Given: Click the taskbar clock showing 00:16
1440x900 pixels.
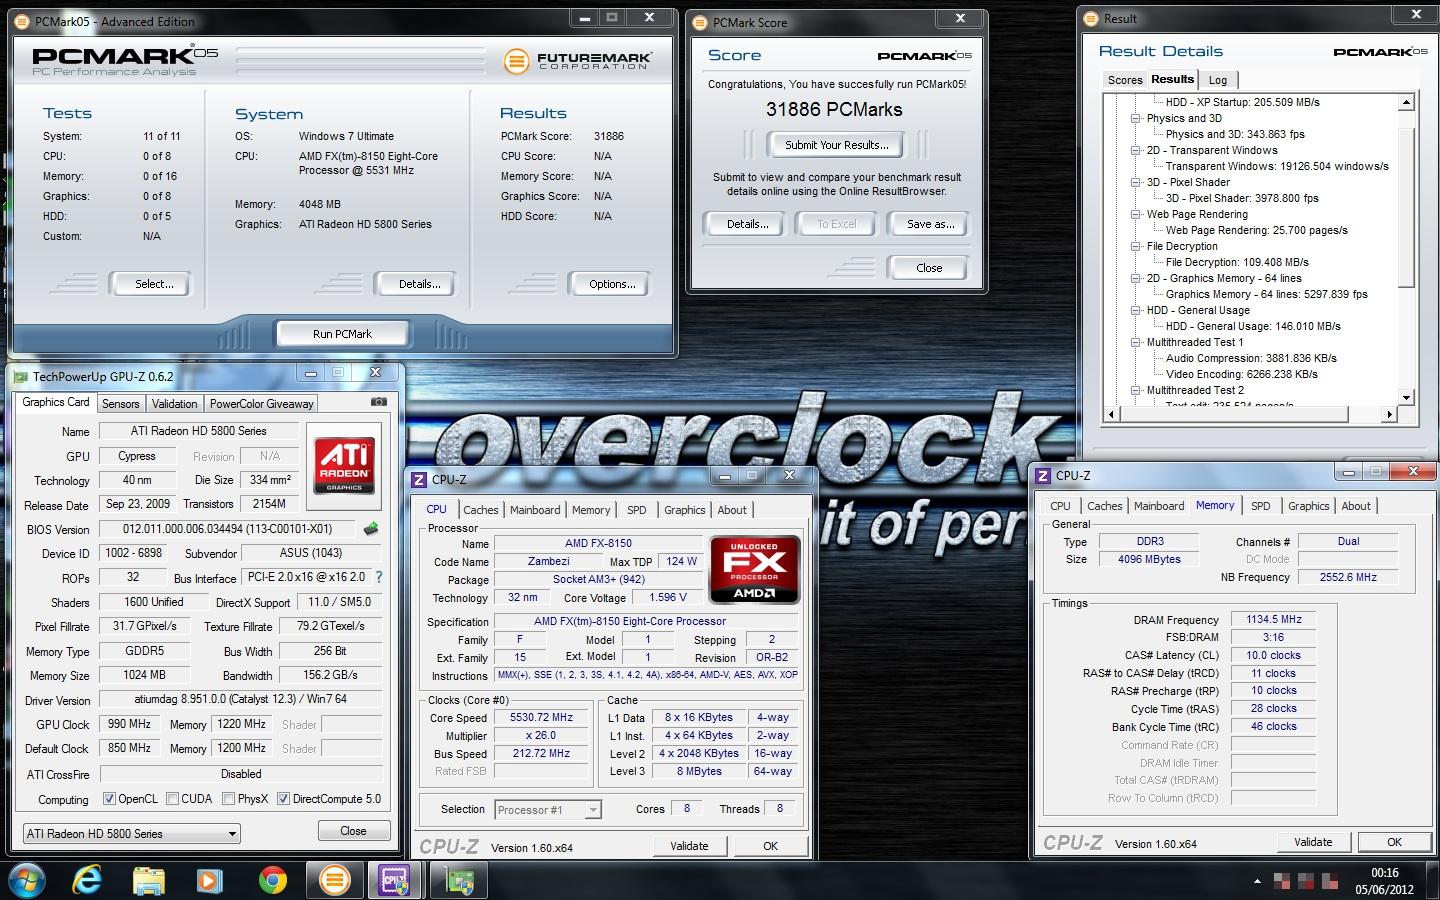Looking at the screenshot, I should [1385, 881].
